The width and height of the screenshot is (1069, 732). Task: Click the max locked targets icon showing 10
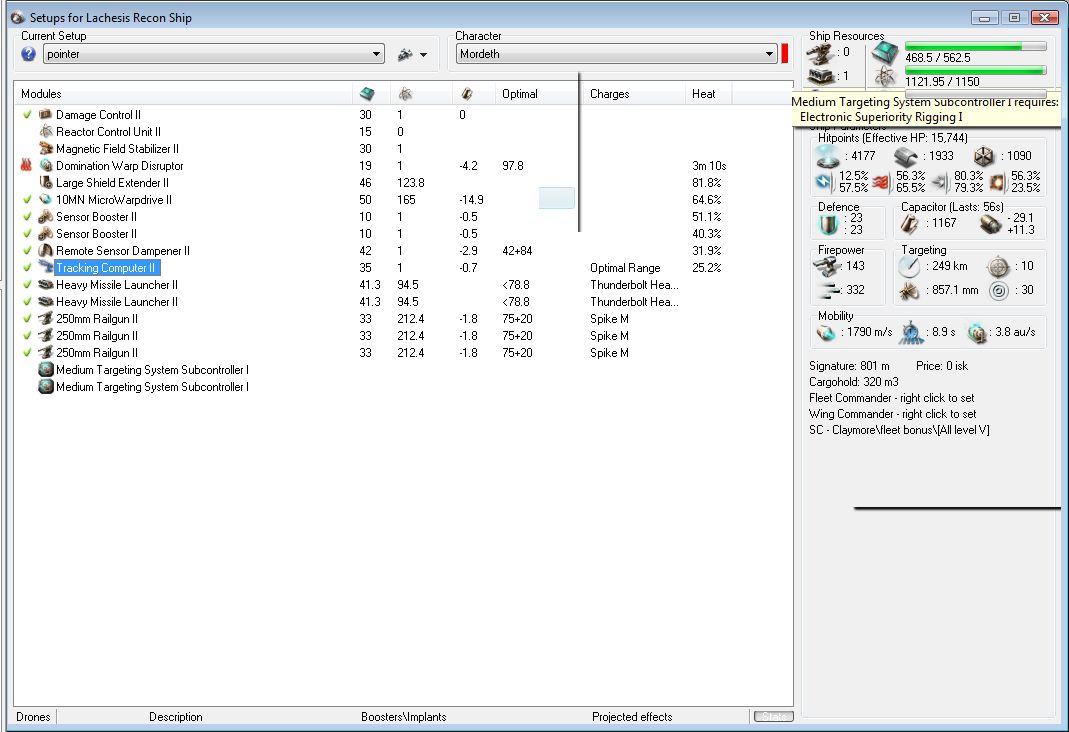point(998,266)
